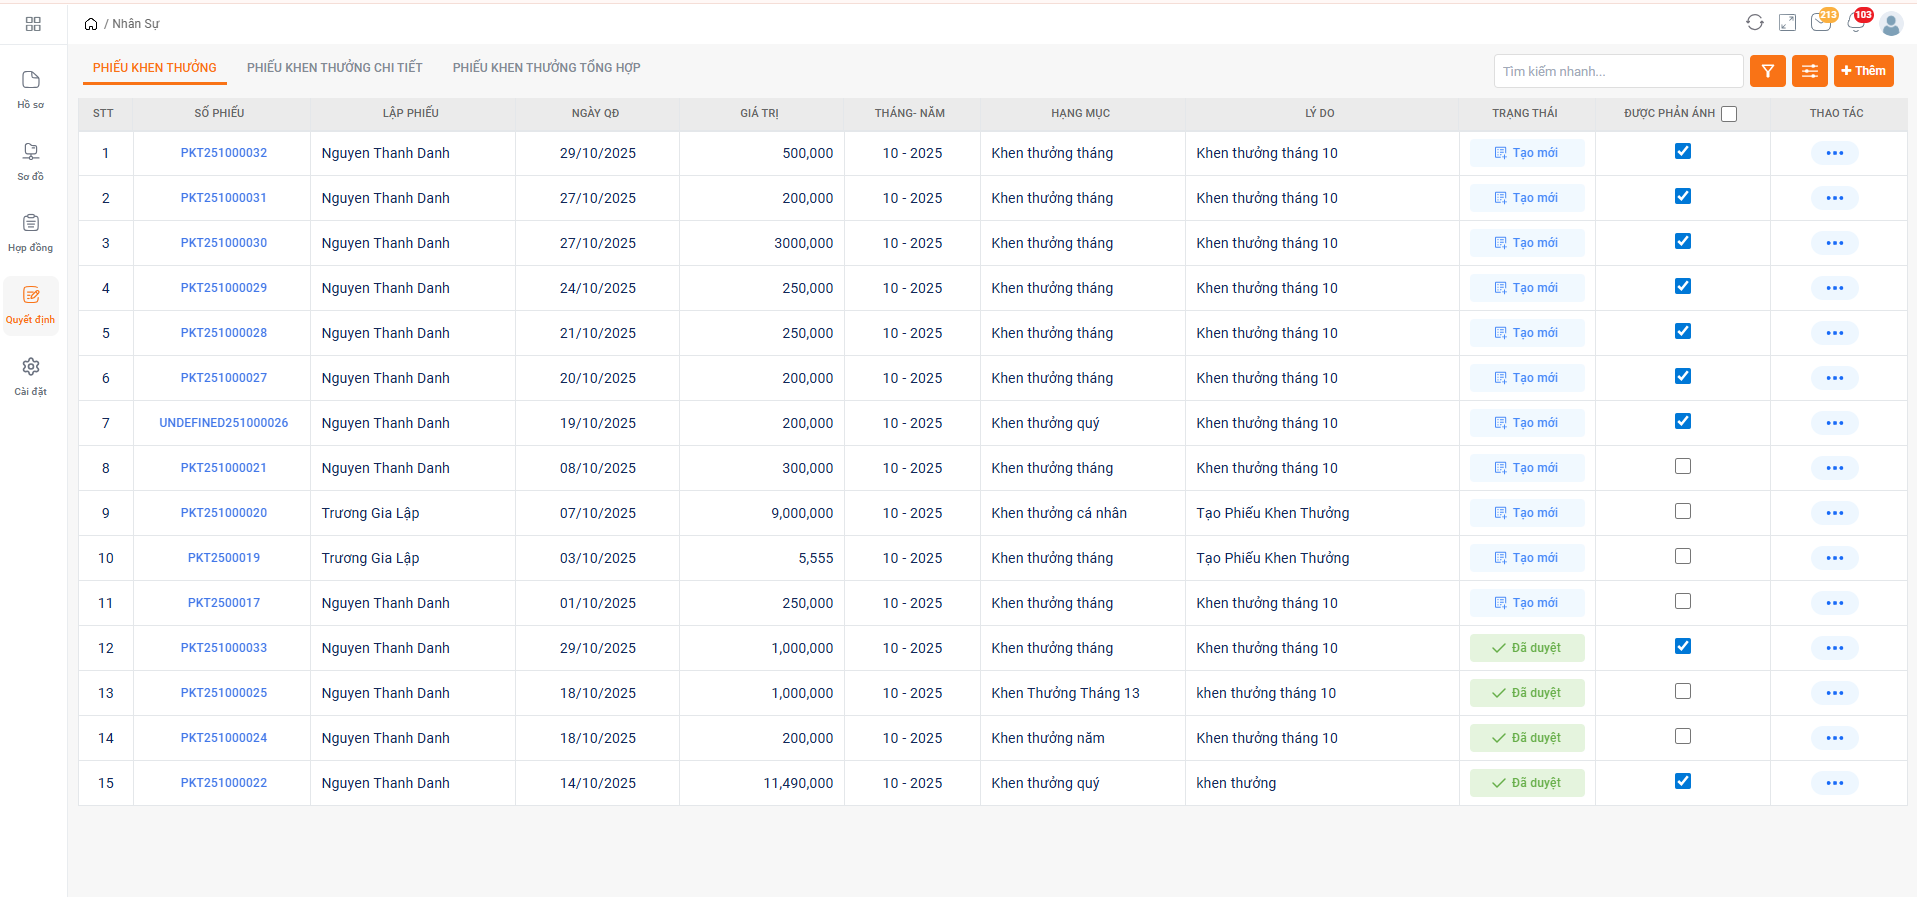Toggle the Được phản ánh header checkbox
1917x897 pixels.
1729,114
